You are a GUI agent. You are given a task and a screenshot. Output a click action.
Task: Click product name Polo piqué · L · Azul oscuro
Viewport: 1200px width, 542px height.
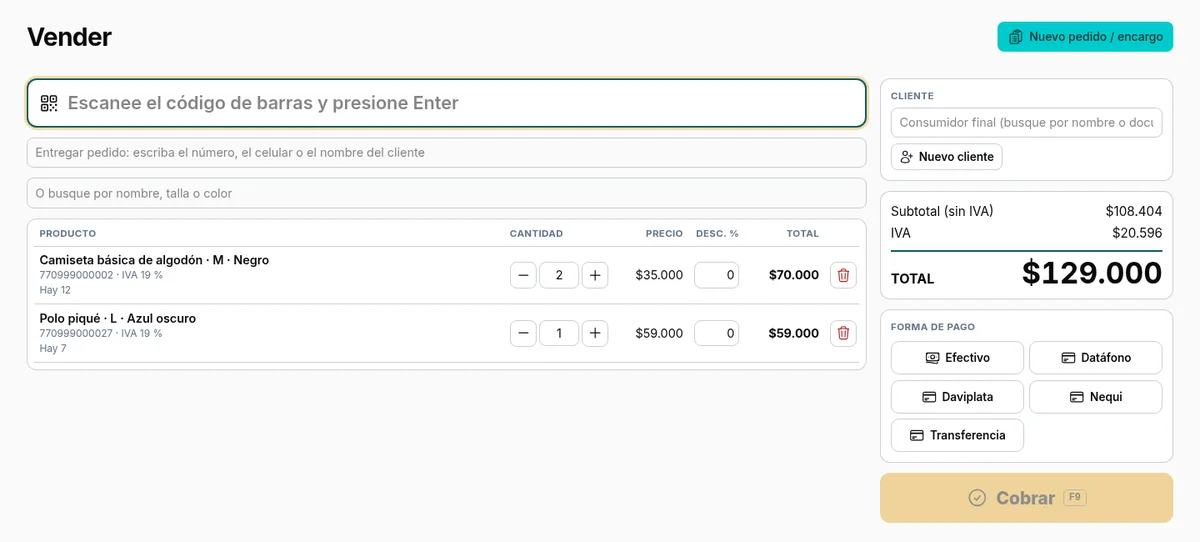coord(118,318)
